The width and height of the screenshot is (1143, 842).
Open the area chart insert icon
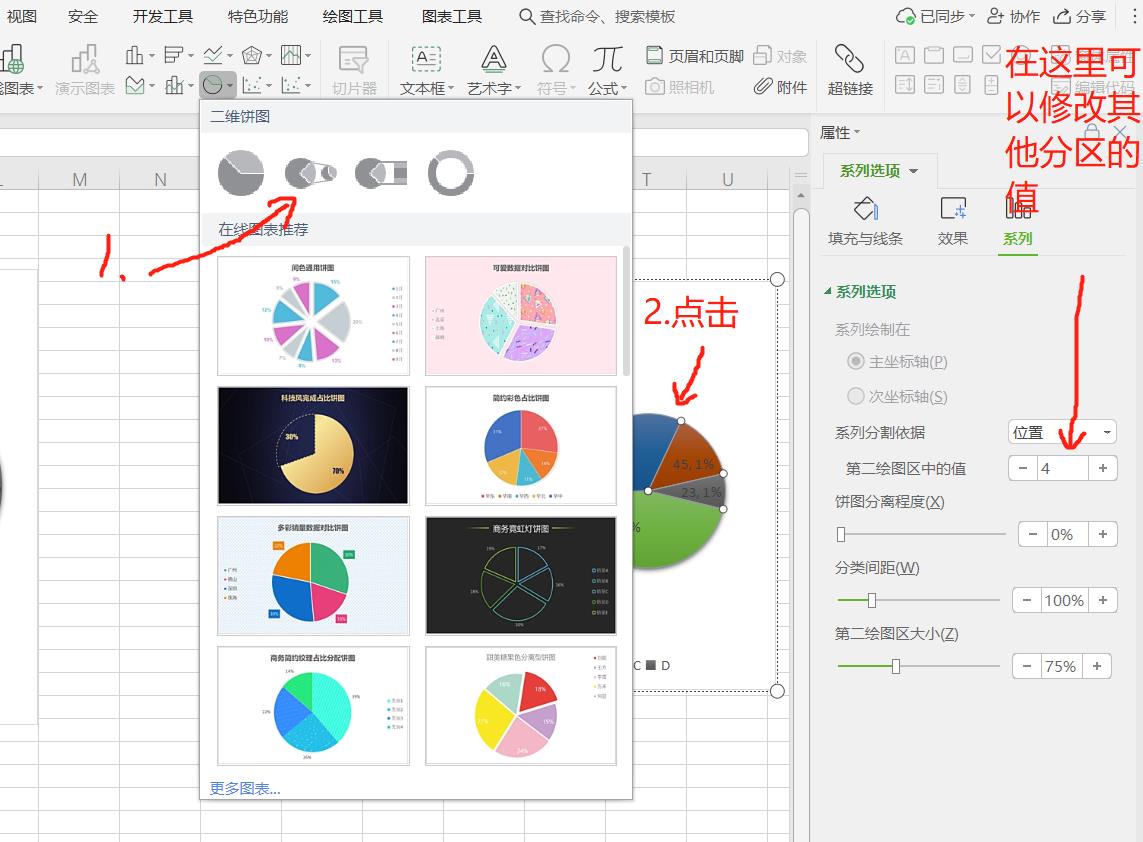pos(135,86)
